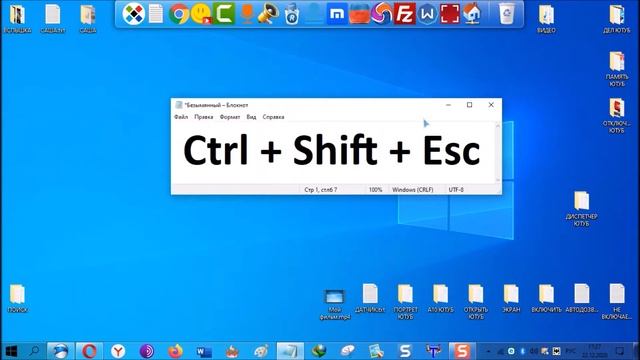
Task: Launch Opera from the taskbar
Action: [89, 351]
